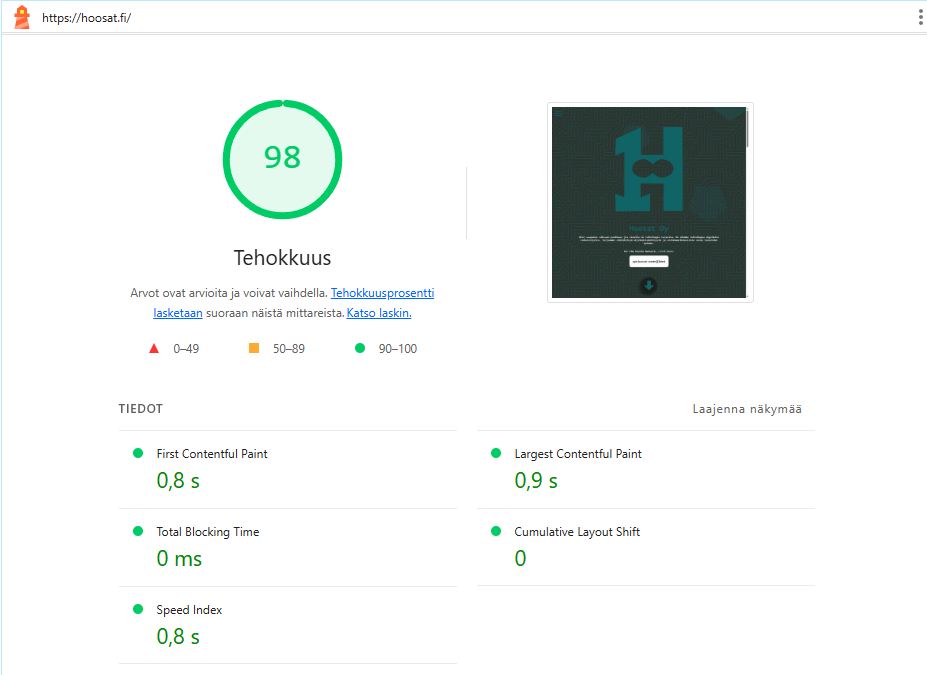The height and width of the screenshot is (675, 927).
Task: Open the Katso laskin link
Action: coord(379,313)
